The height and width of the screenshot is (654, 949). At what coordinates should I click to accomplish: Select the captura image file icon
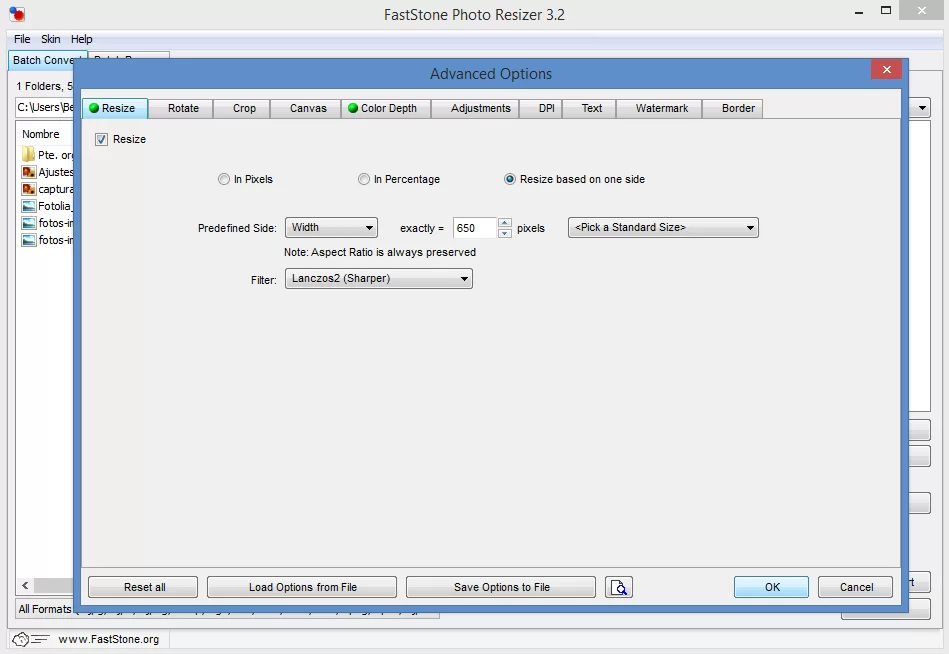coord(28,189)
